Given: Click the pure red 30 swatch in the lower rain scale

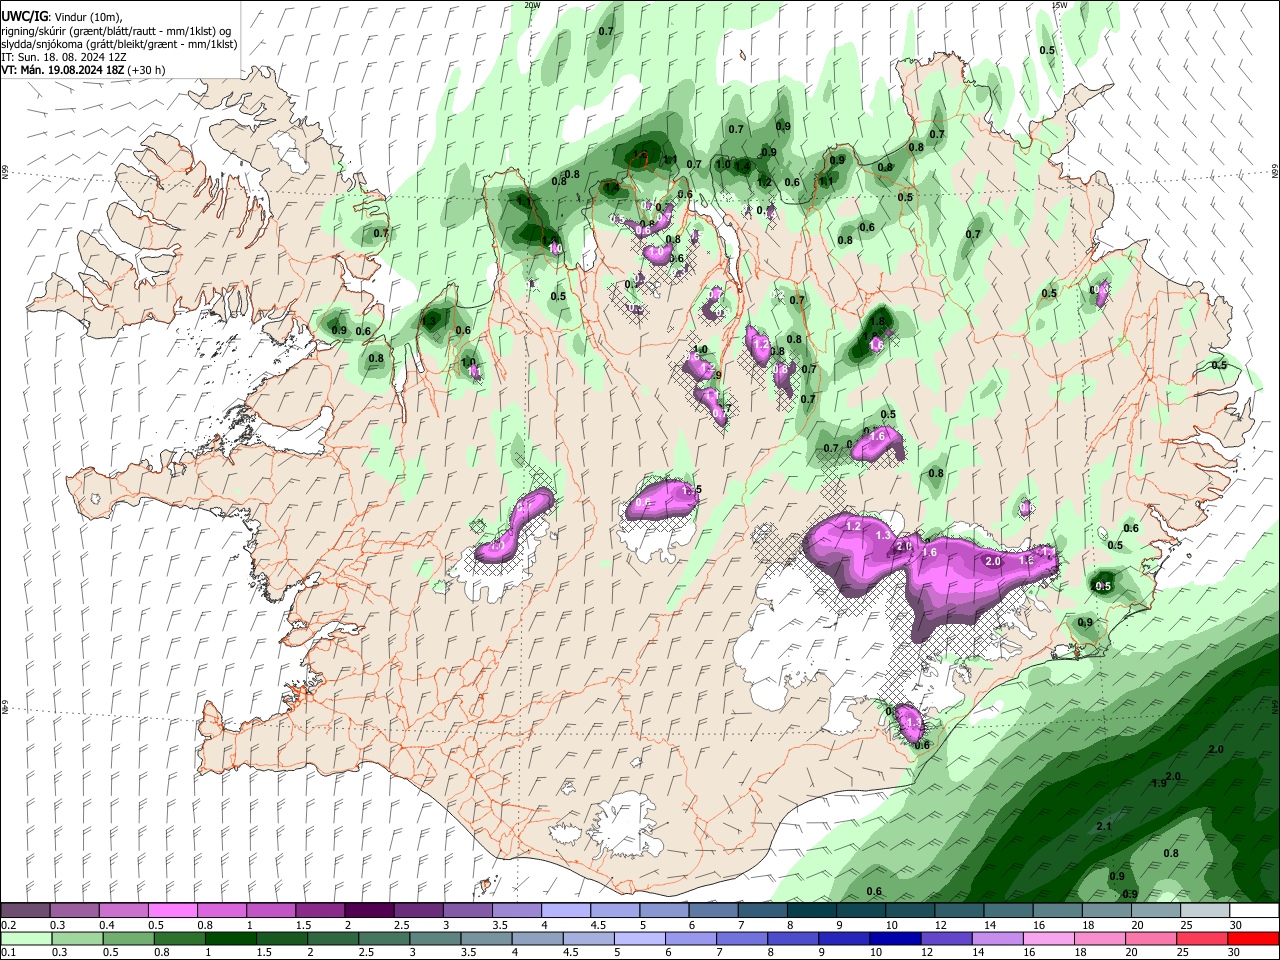Looking at the screenshot, I should (x=1254, y=938).
